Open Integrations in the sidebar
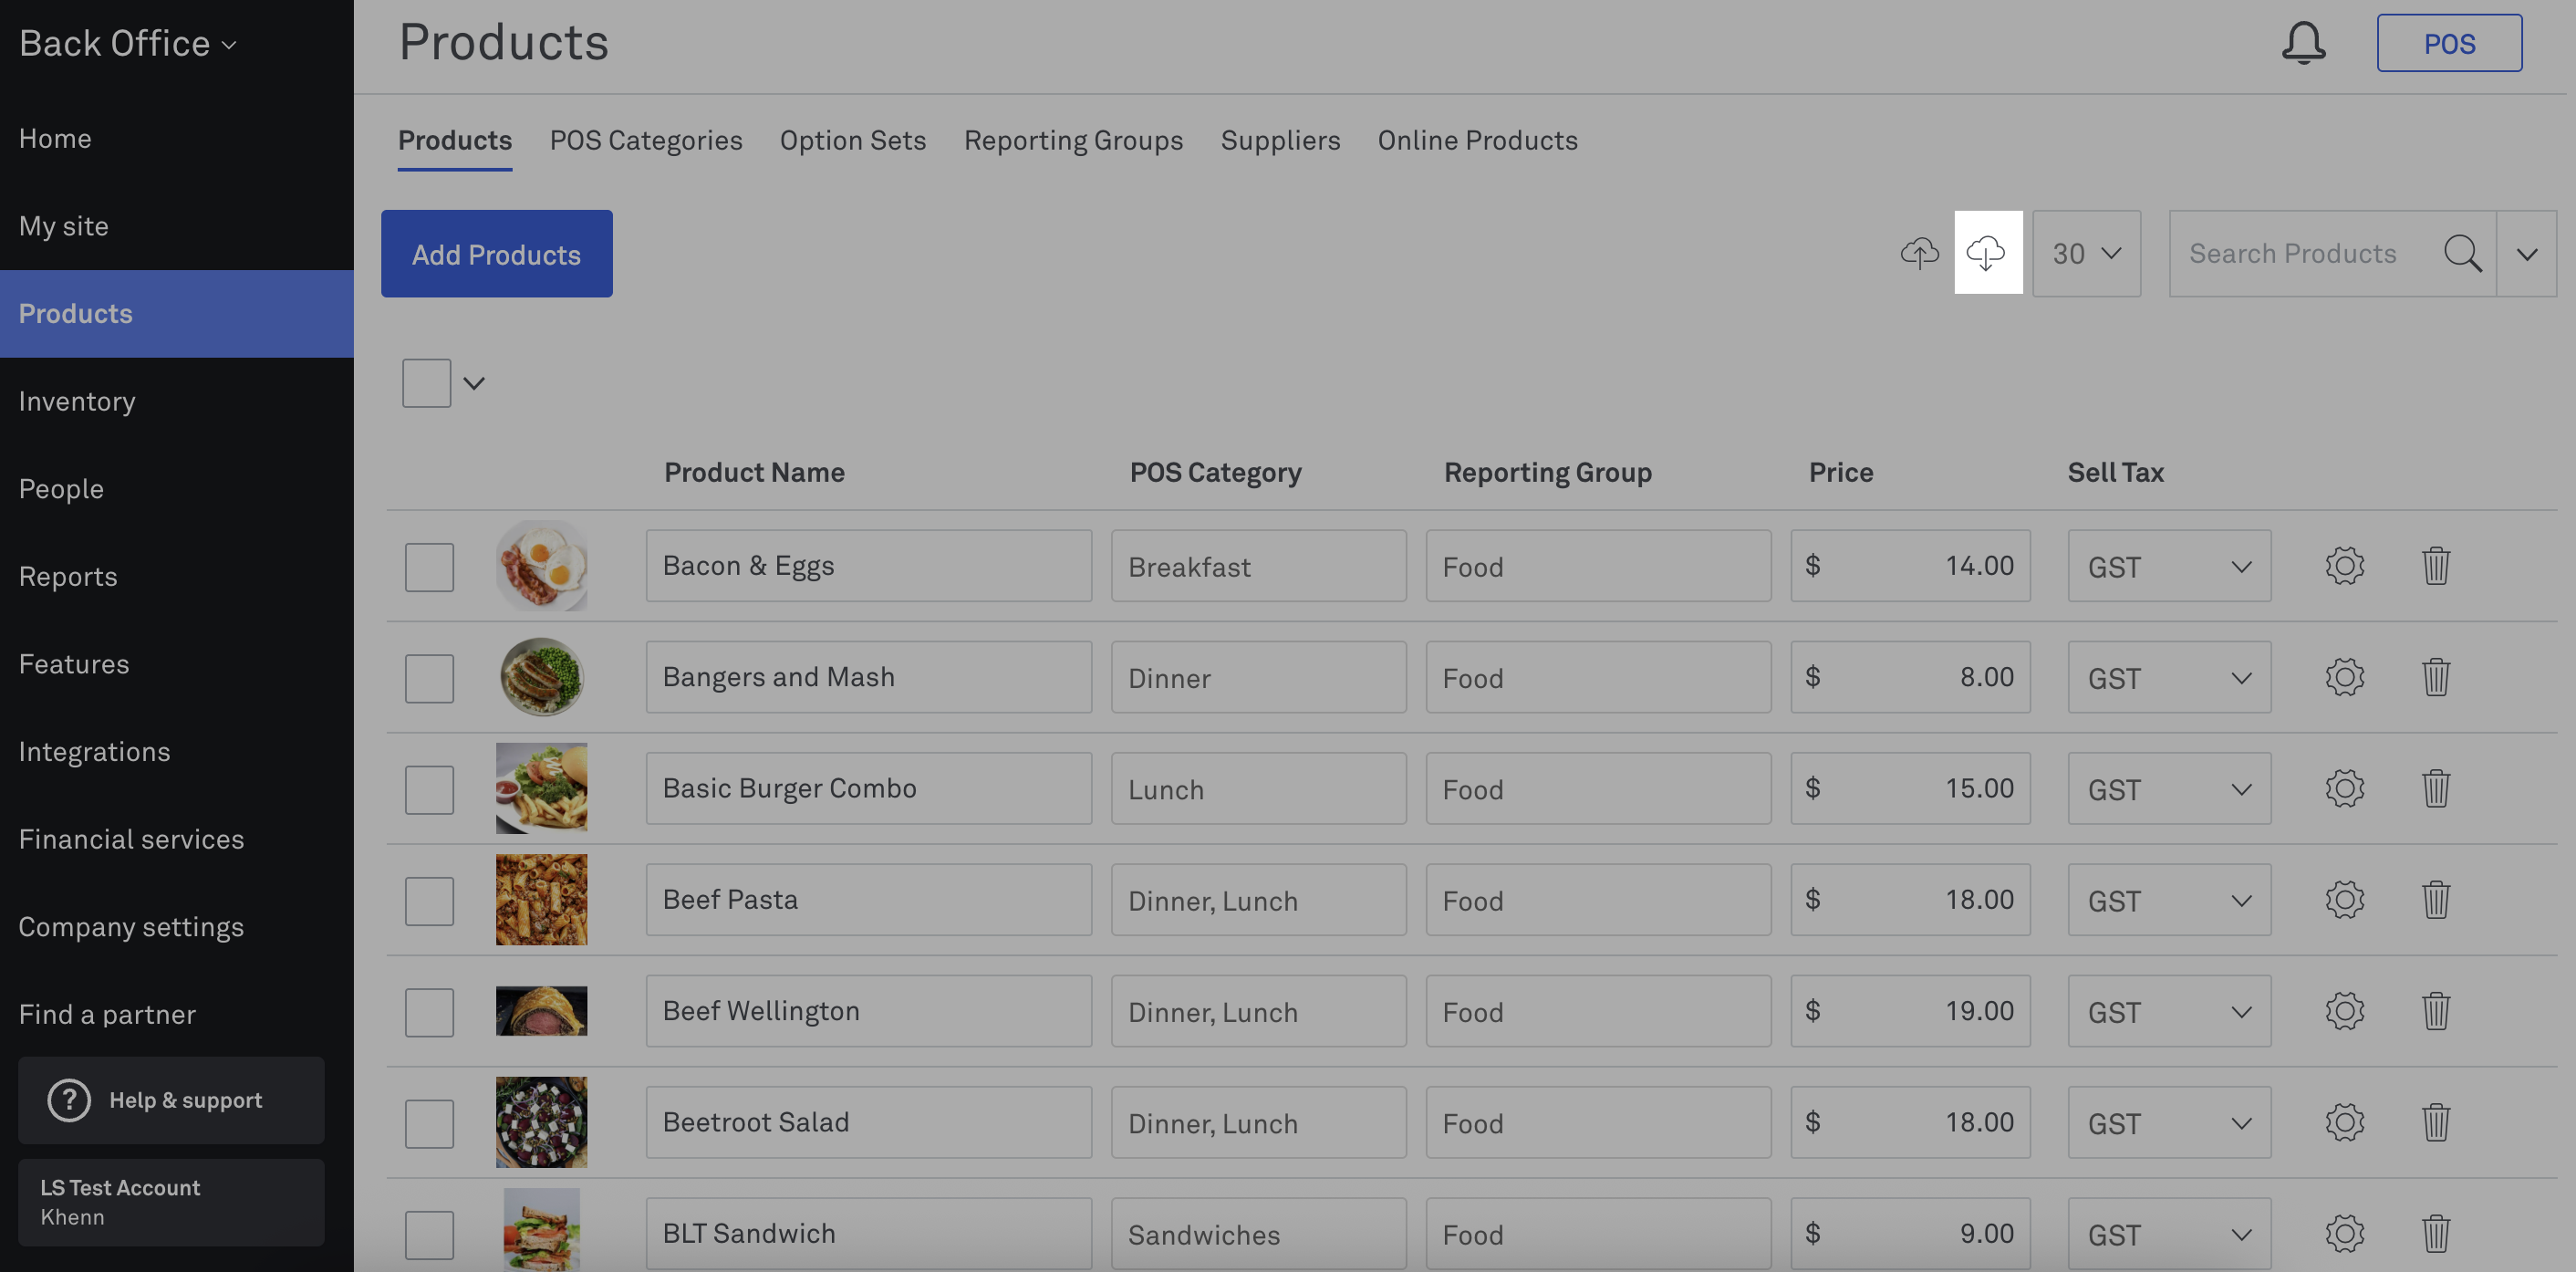2576x1272 pixels. 177,751
